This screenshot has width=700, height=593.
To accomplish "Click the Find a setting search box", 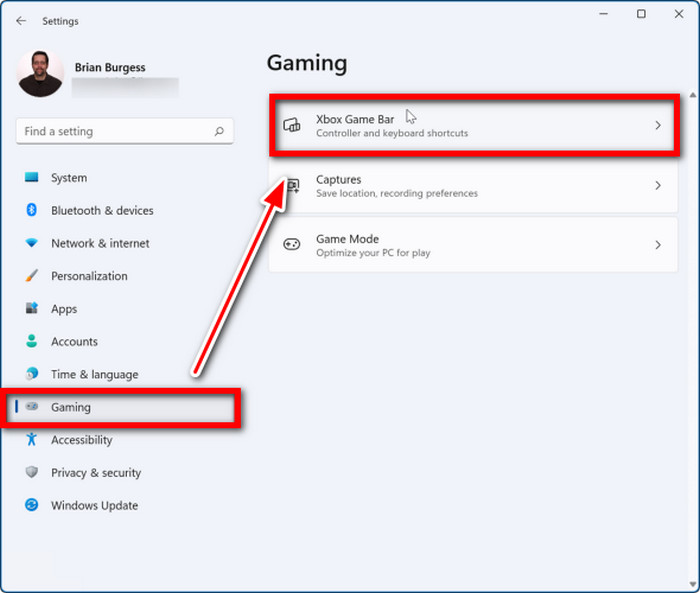I will click(125, 131).
